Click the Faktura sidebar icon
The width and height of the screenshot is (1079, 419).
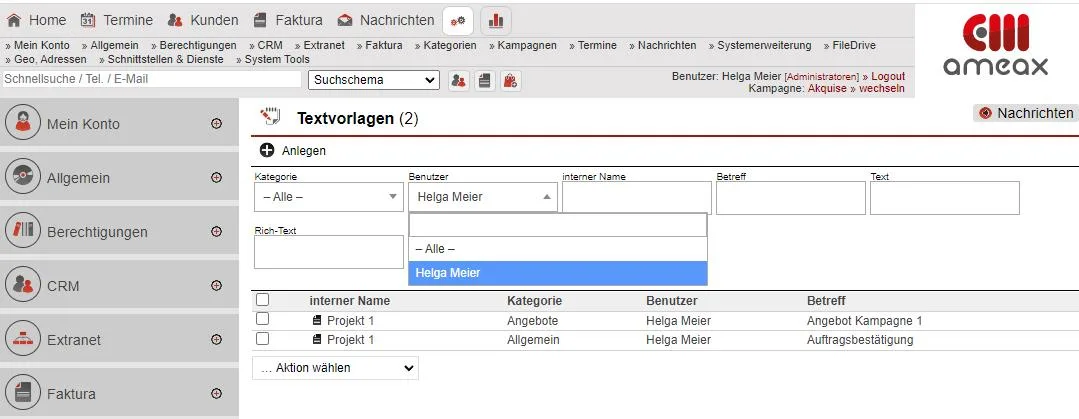point(23,394)
